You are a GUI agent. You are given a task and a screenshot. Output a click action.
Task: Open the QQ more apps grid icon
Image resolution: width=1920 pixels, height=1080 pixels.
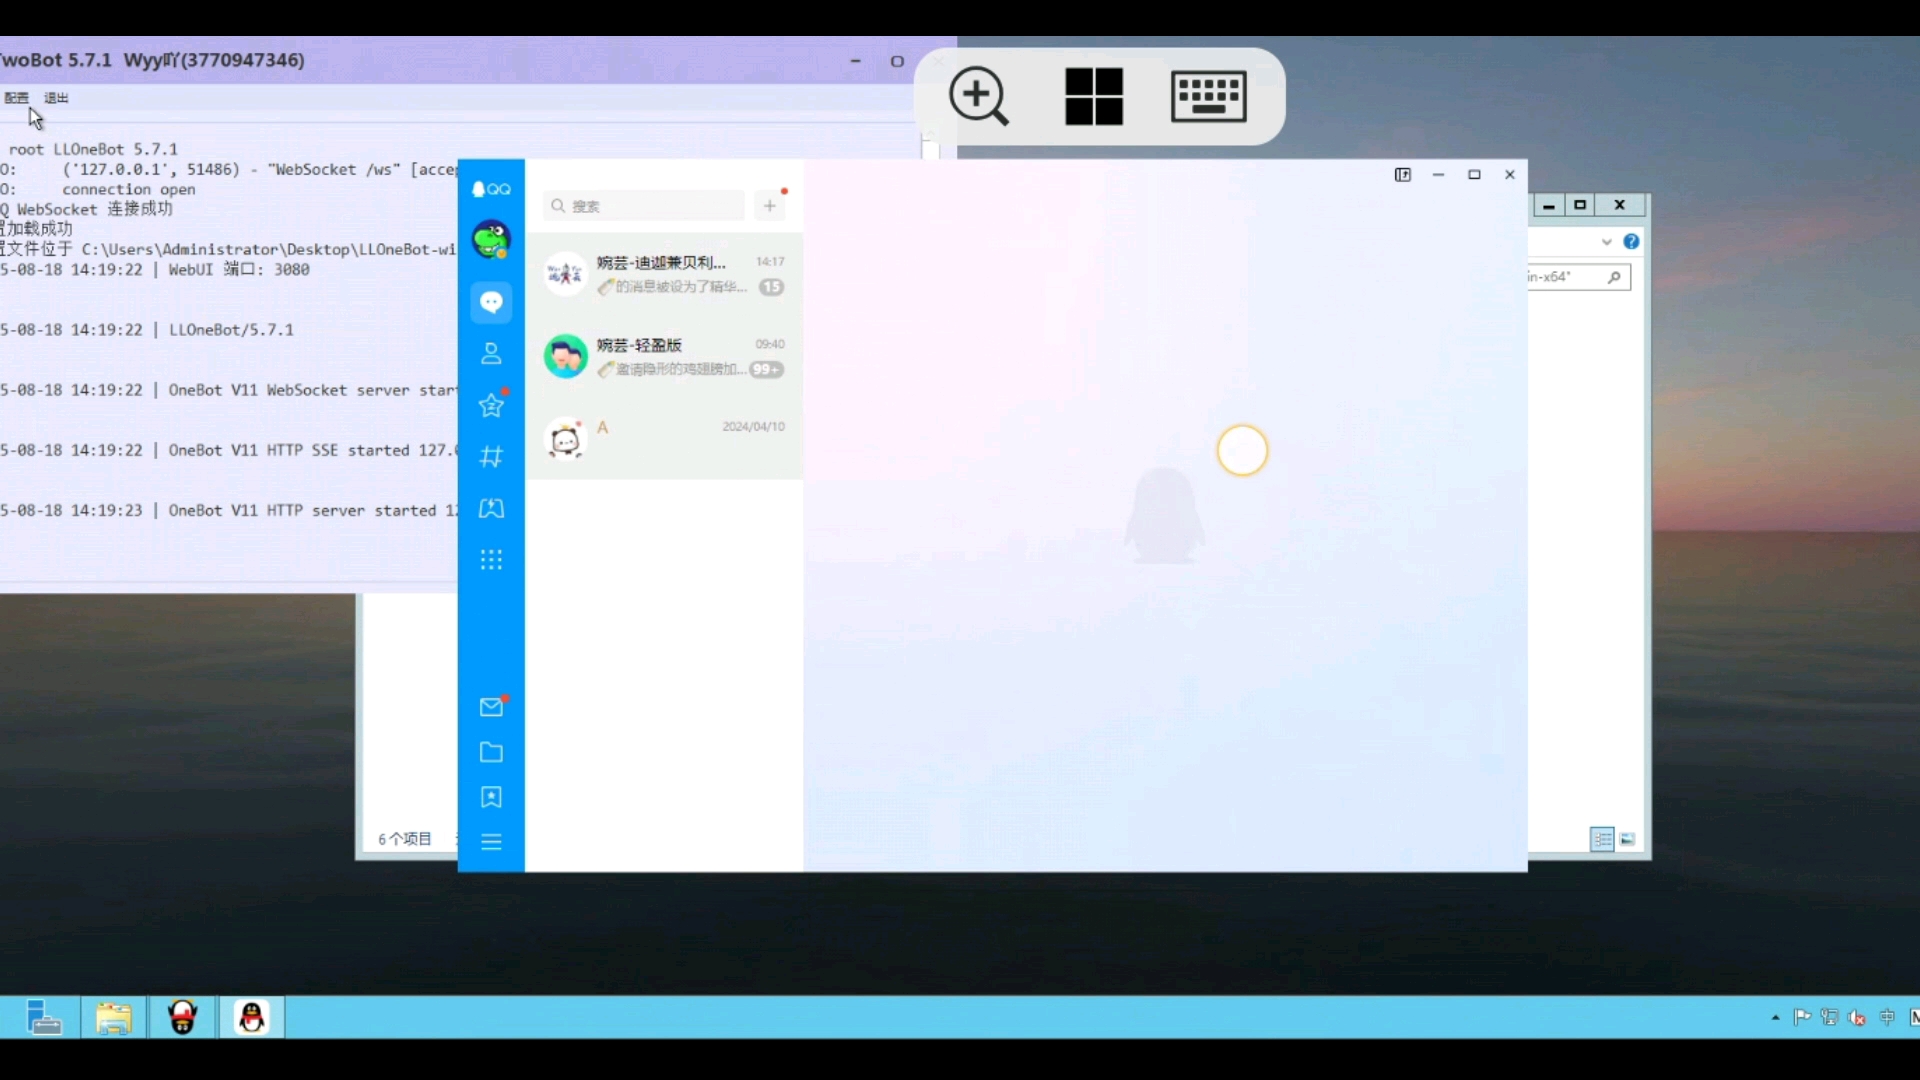(491, 560)
